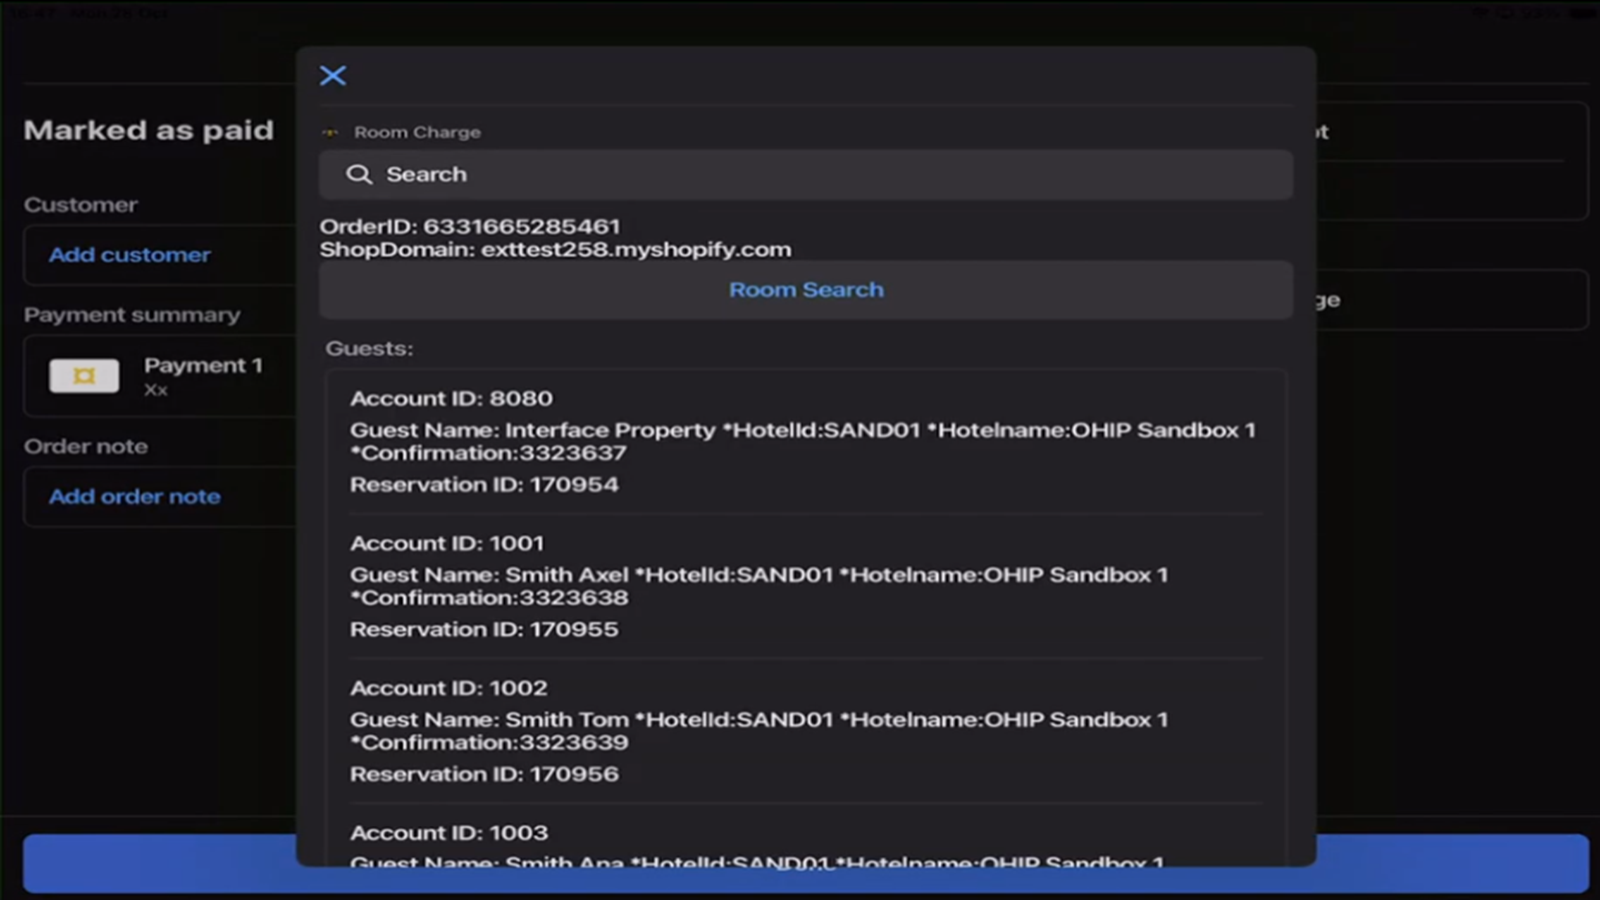The width and height of the screenshot is (1600, 900).
Task: Close the Room Charge dialog
Action: (x=333, y=76)
